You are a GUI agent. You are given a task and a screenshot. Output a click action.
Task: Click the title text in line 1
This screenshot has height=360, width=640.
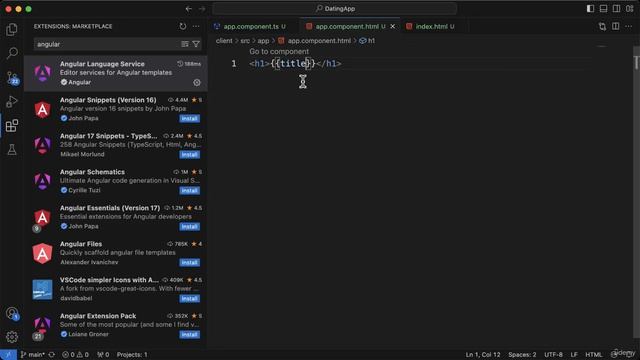coord(293,64)
